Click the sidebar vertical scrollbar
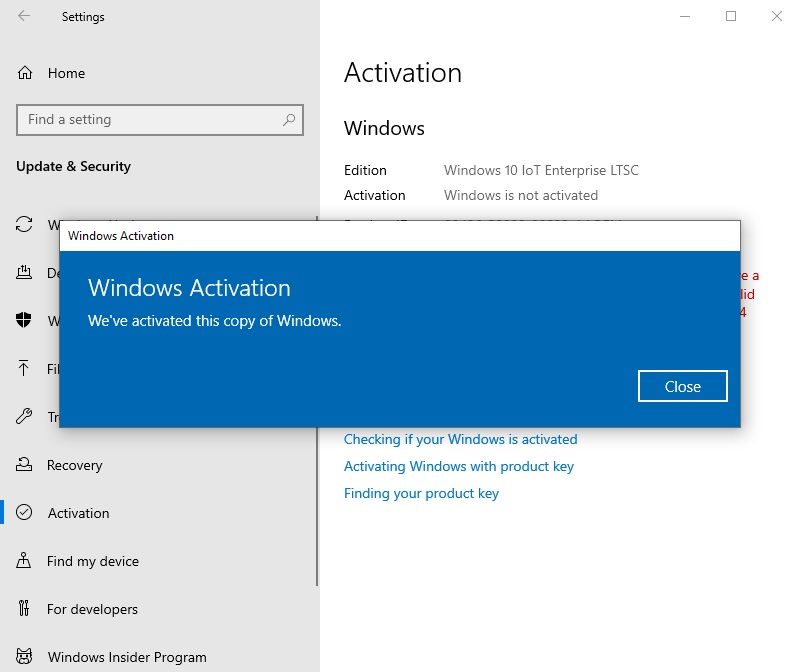Viewport: 799px width, 672px height. tap(317, 400)
